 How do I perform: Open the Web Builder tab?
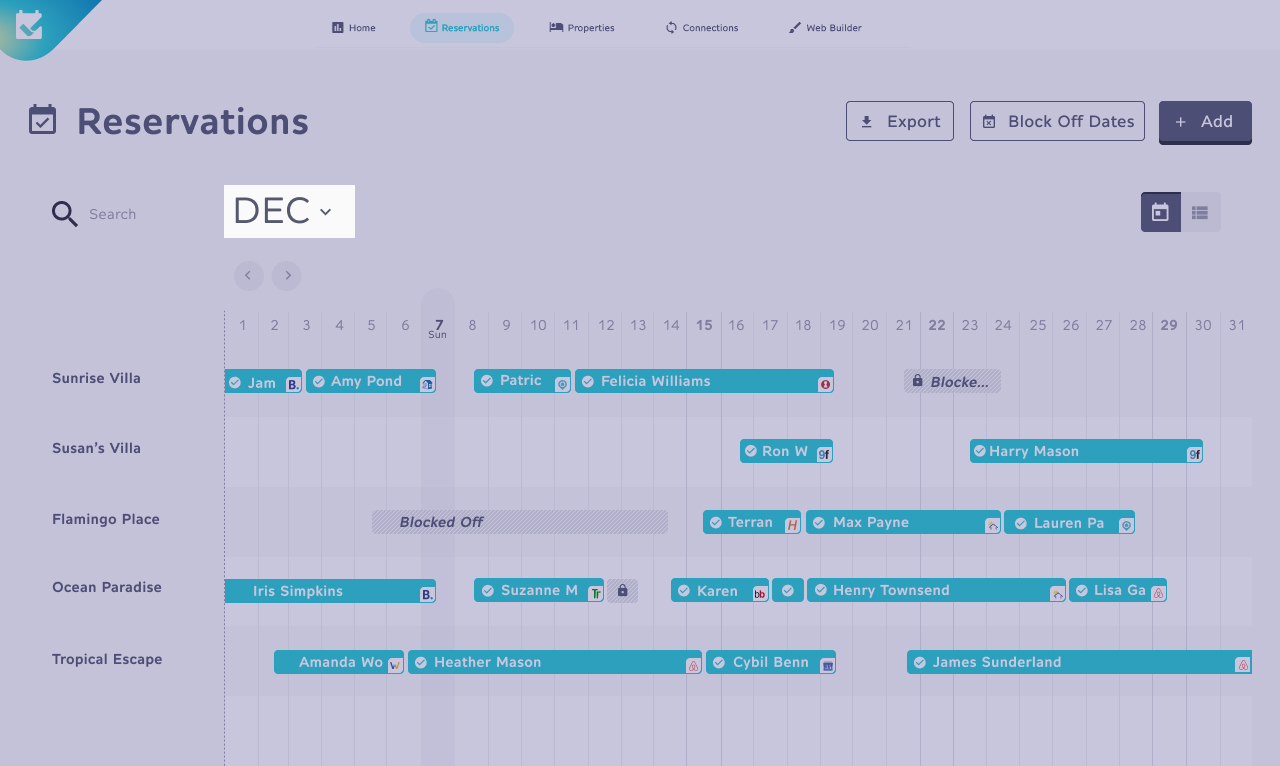825,28
